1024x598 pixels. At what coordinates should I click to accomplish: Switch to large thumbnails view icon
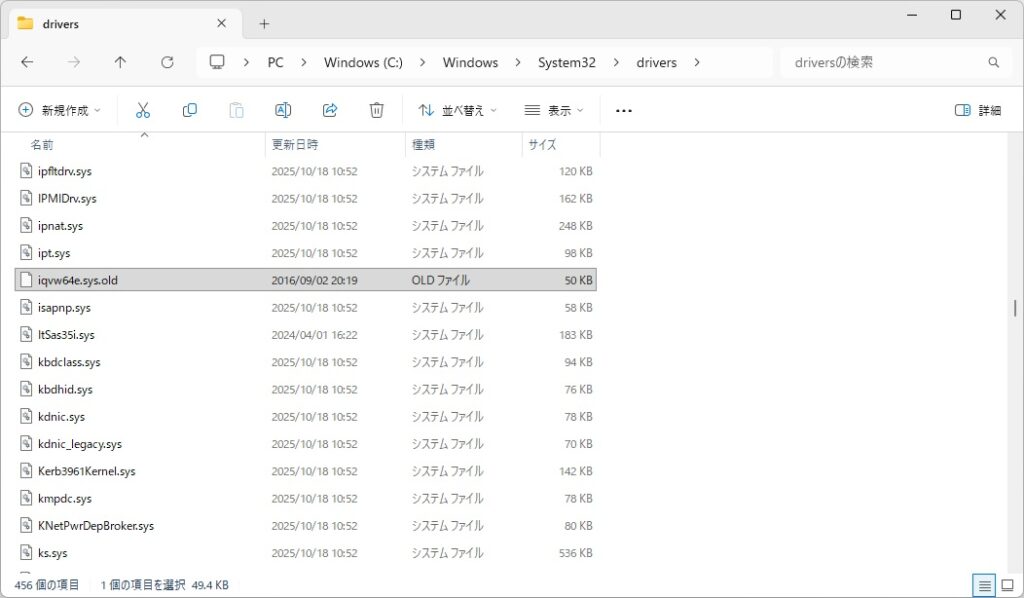(x=1007, y=585)
